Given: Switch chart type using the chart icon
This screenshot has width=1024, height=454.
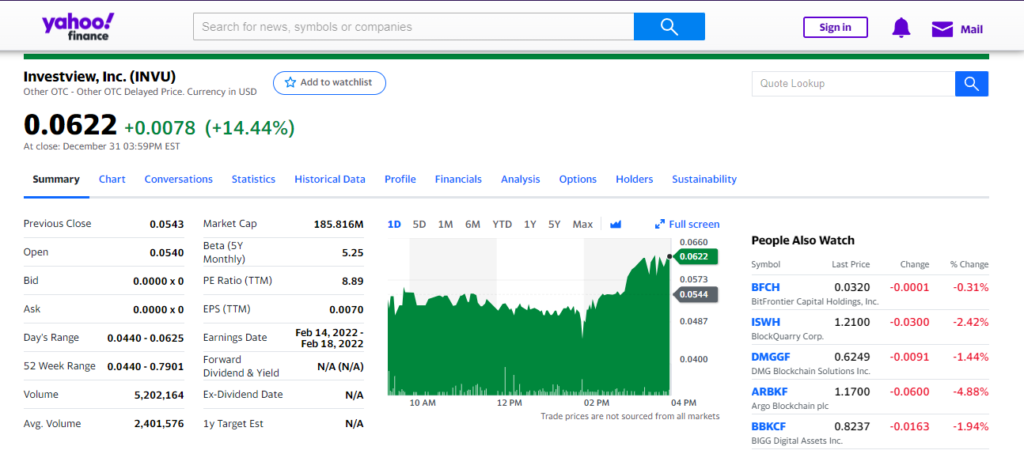Looking at the screenshot, I should [x=616, y=224].
